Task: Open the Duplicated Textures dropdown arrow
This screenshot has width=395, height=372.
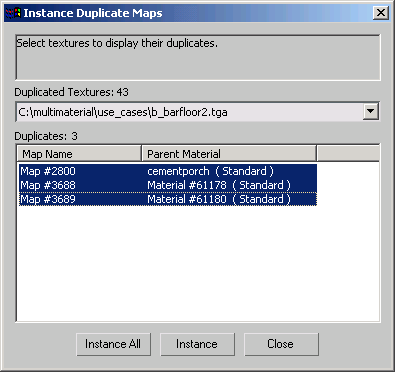Action: pyautogui.click(x=370, y=111)
